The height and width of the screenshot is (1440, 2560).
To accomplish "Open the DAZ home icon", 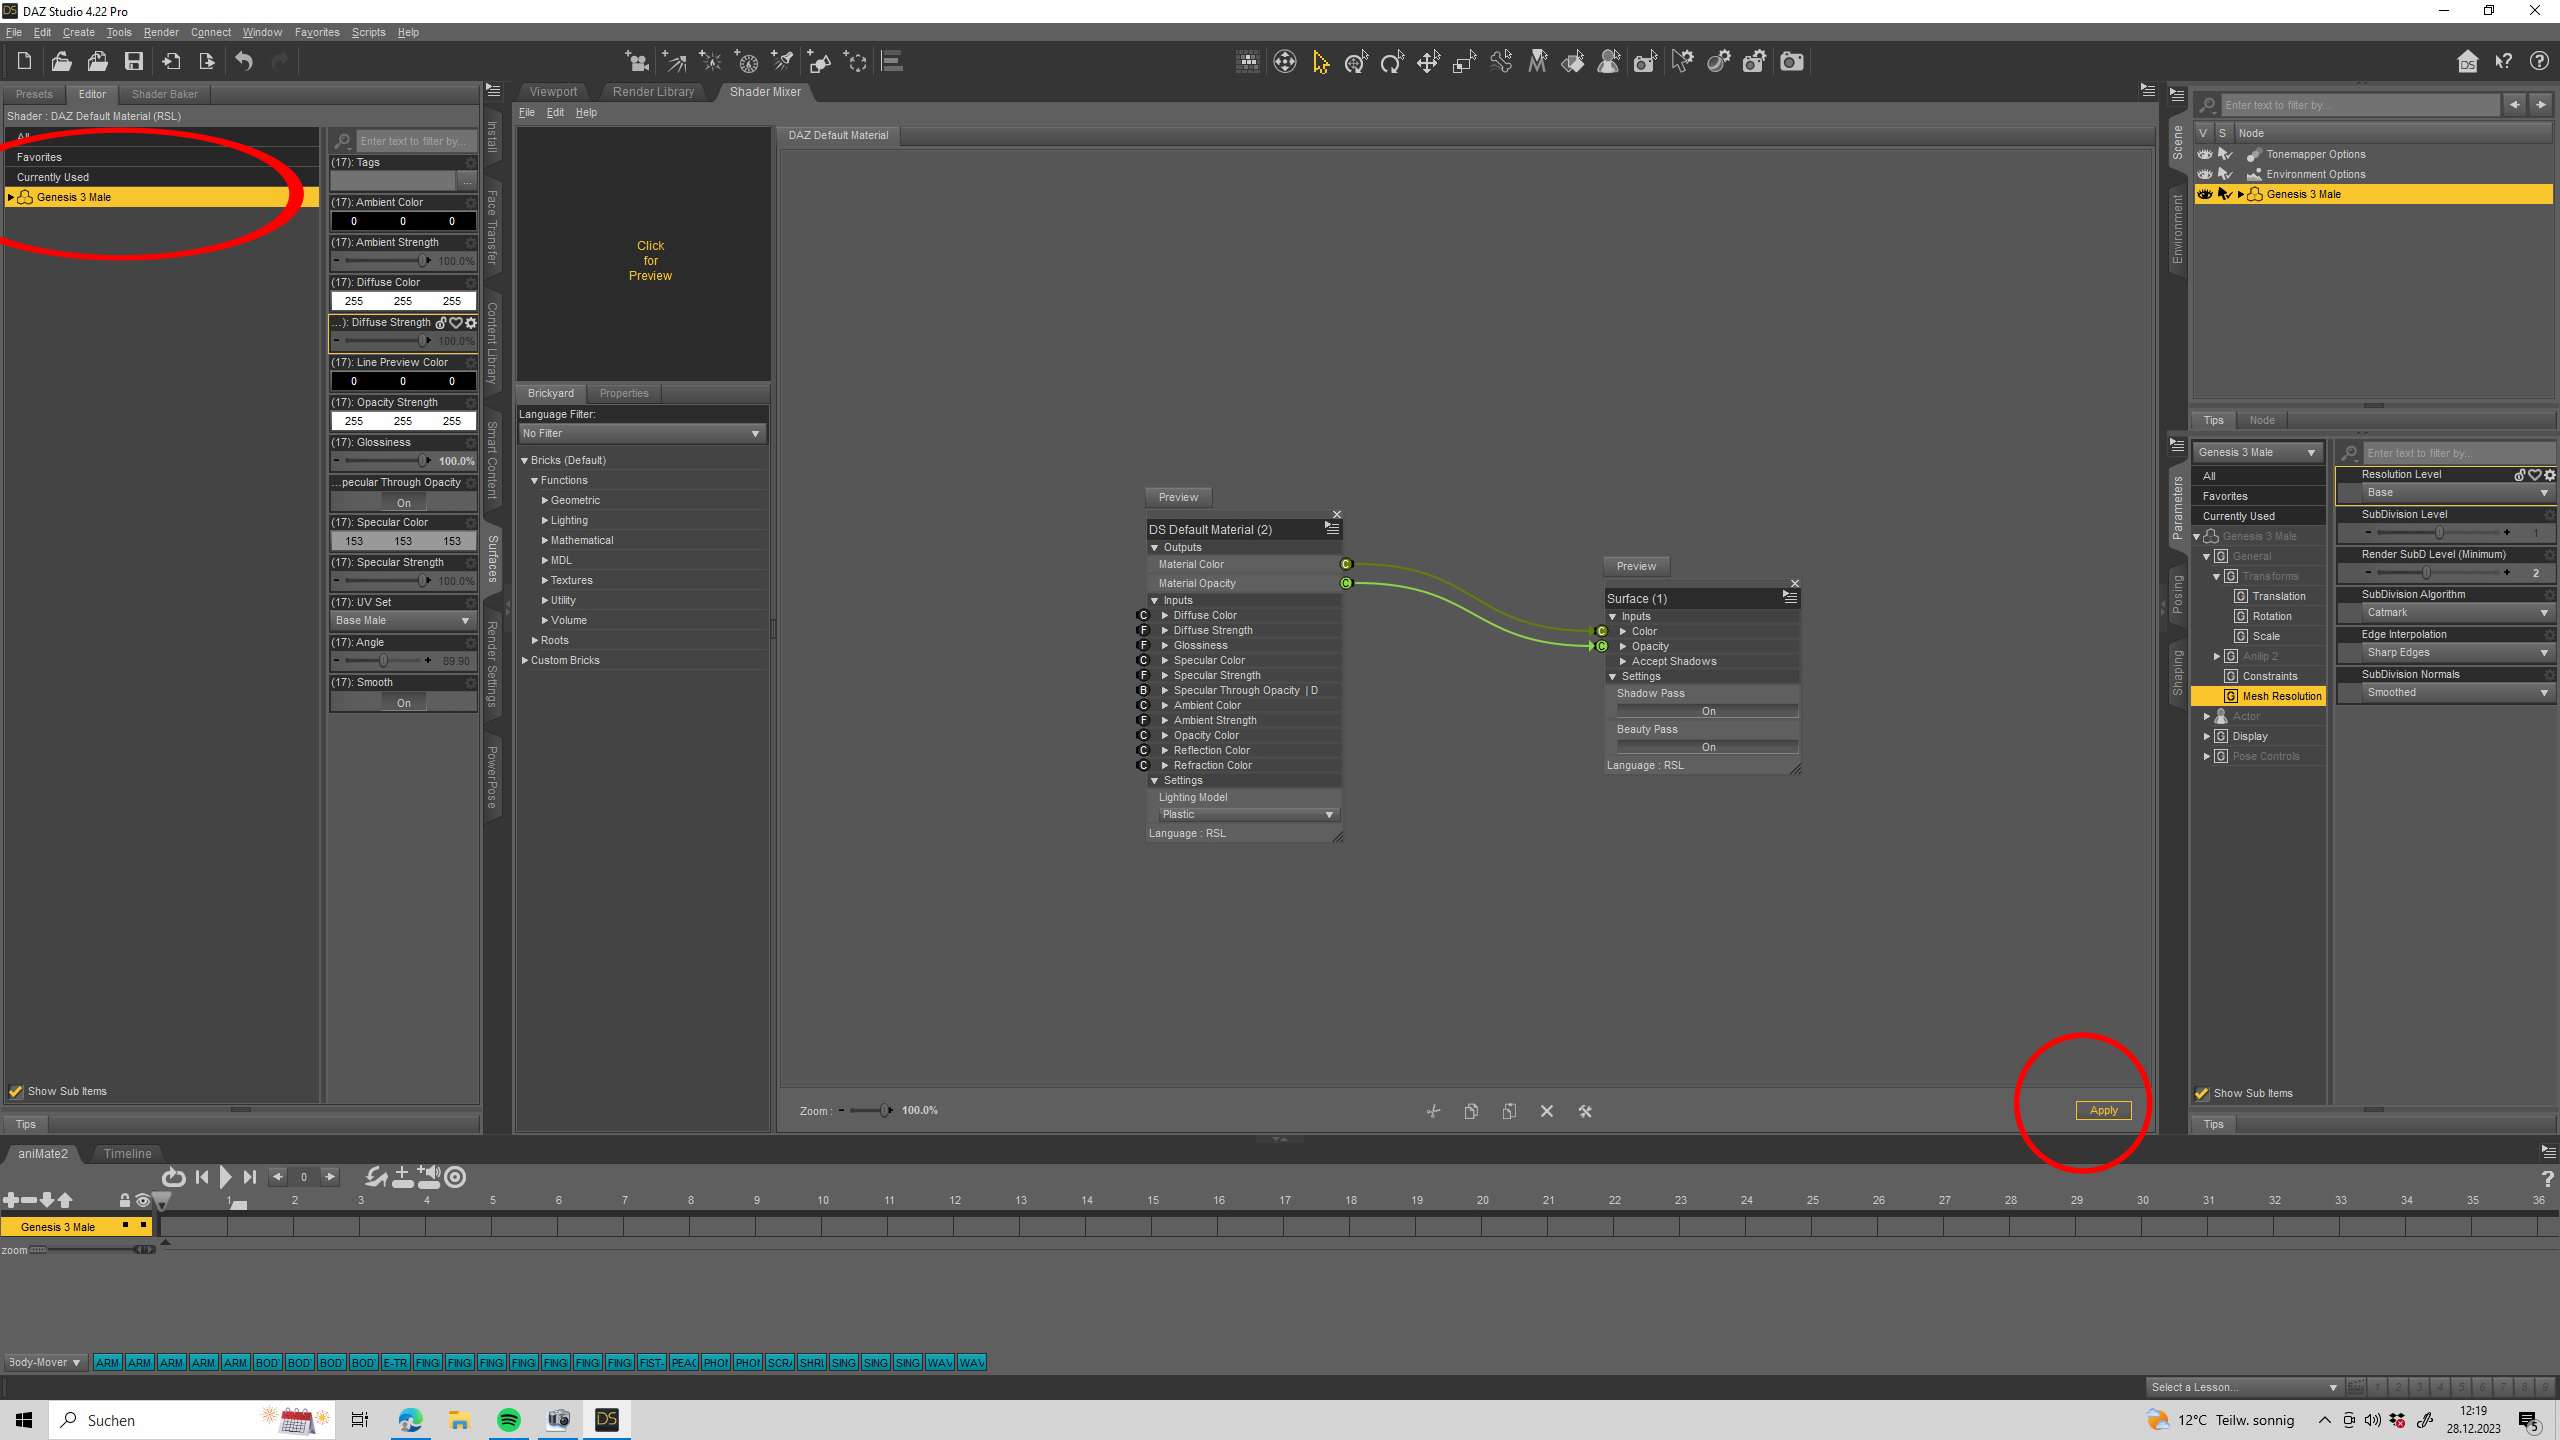I will click(x=2467, y=62).
